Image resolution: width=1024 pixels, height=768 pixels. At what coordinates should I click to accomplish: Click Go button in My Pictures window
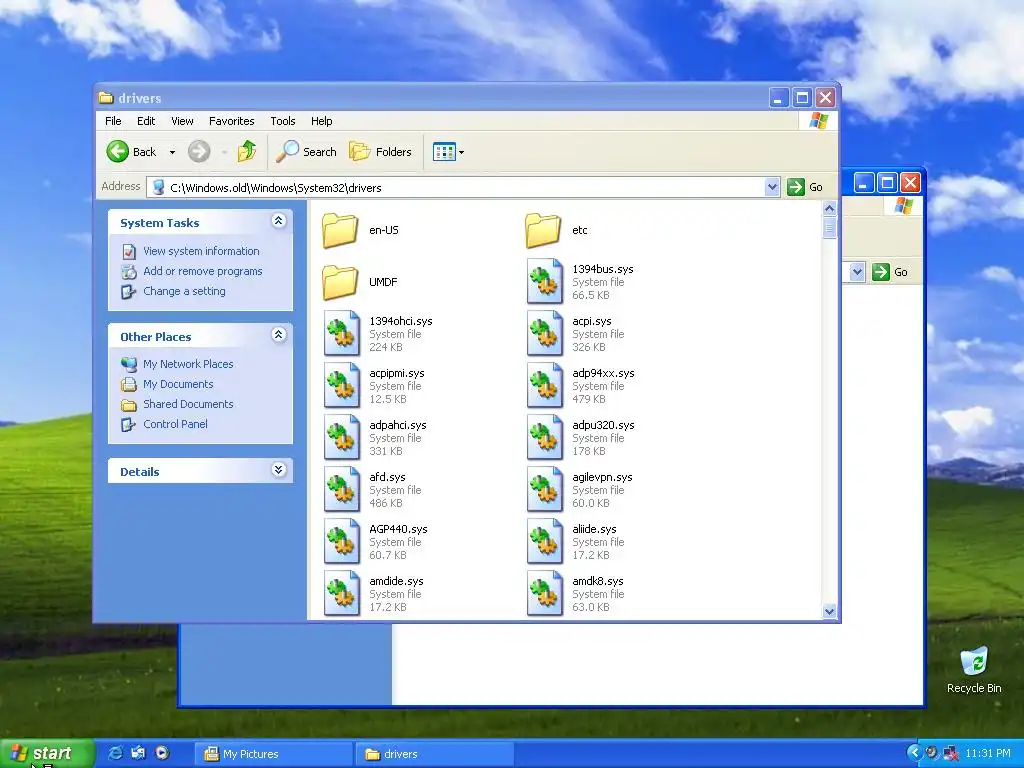coord(890,272)
